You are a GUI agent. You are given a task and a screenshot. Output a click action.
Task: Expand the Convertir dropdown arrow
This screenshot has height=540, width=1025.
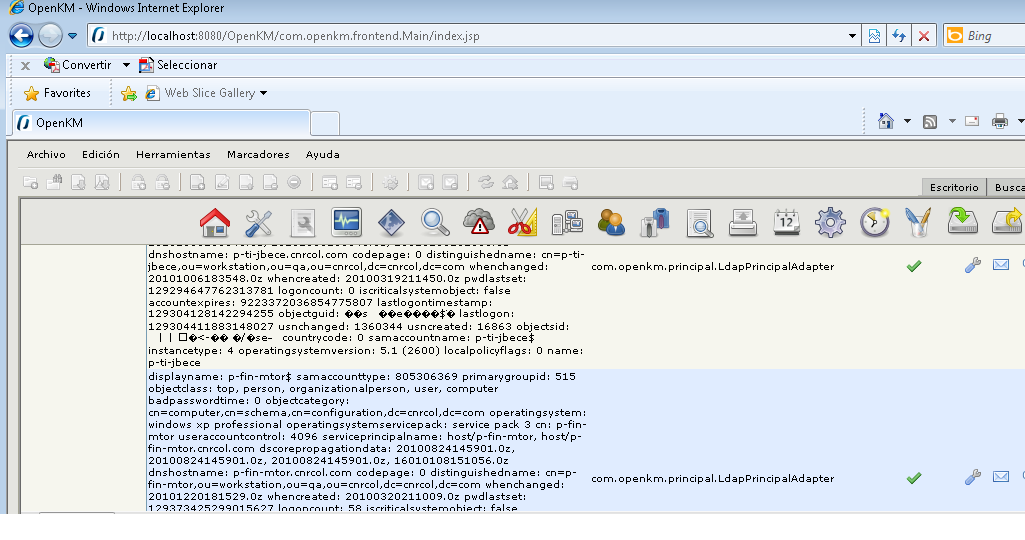(x=126, y=65)
